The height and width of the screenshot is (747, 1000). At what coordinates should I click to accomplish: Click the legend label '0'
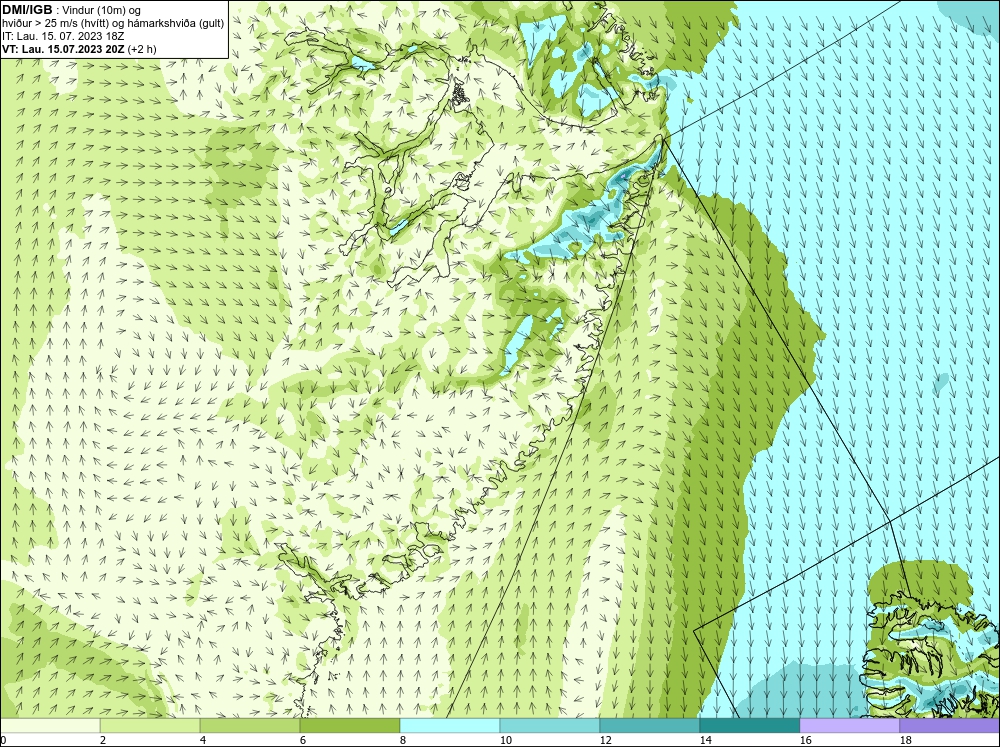point(4,740)
